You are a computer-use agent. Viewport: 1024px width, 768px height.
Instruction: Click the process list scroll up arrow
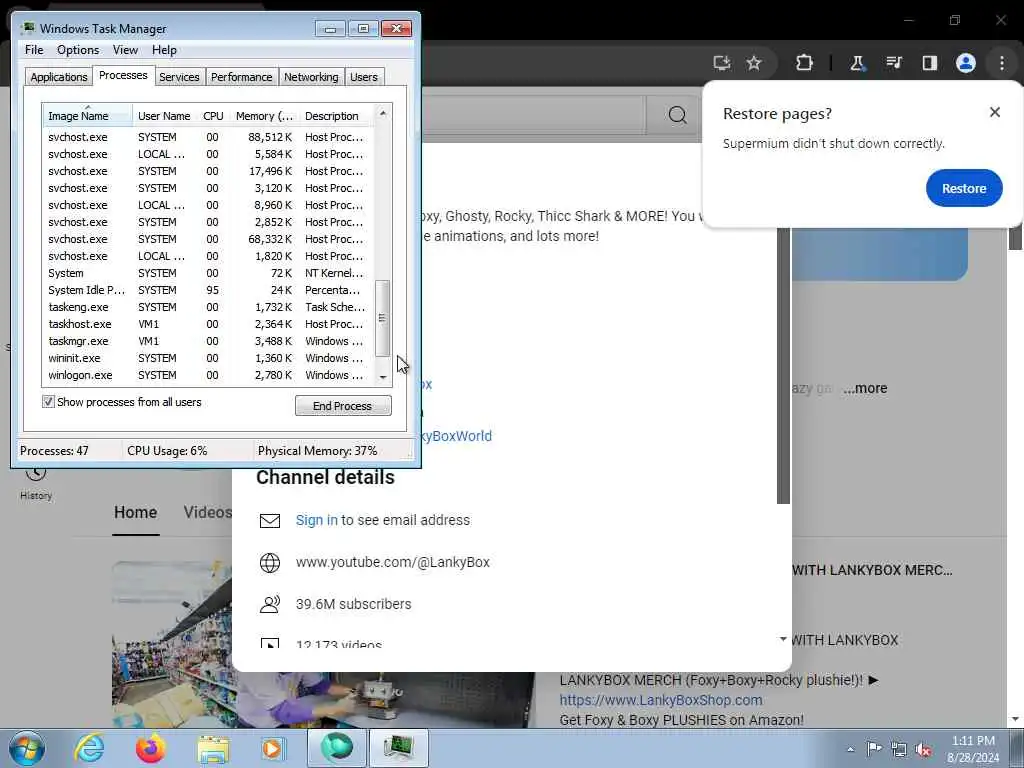(x=383, y=113)
